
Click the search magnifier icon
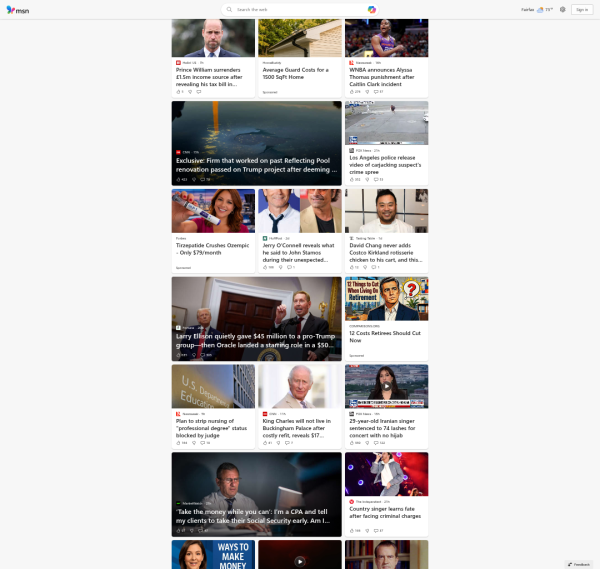[229, 10]
